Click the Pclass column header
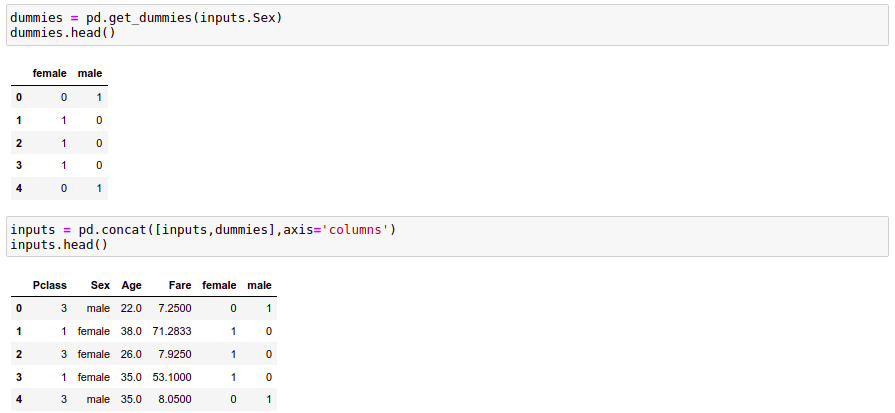Viewport: 895px width, 413px height. pos(50,285)
